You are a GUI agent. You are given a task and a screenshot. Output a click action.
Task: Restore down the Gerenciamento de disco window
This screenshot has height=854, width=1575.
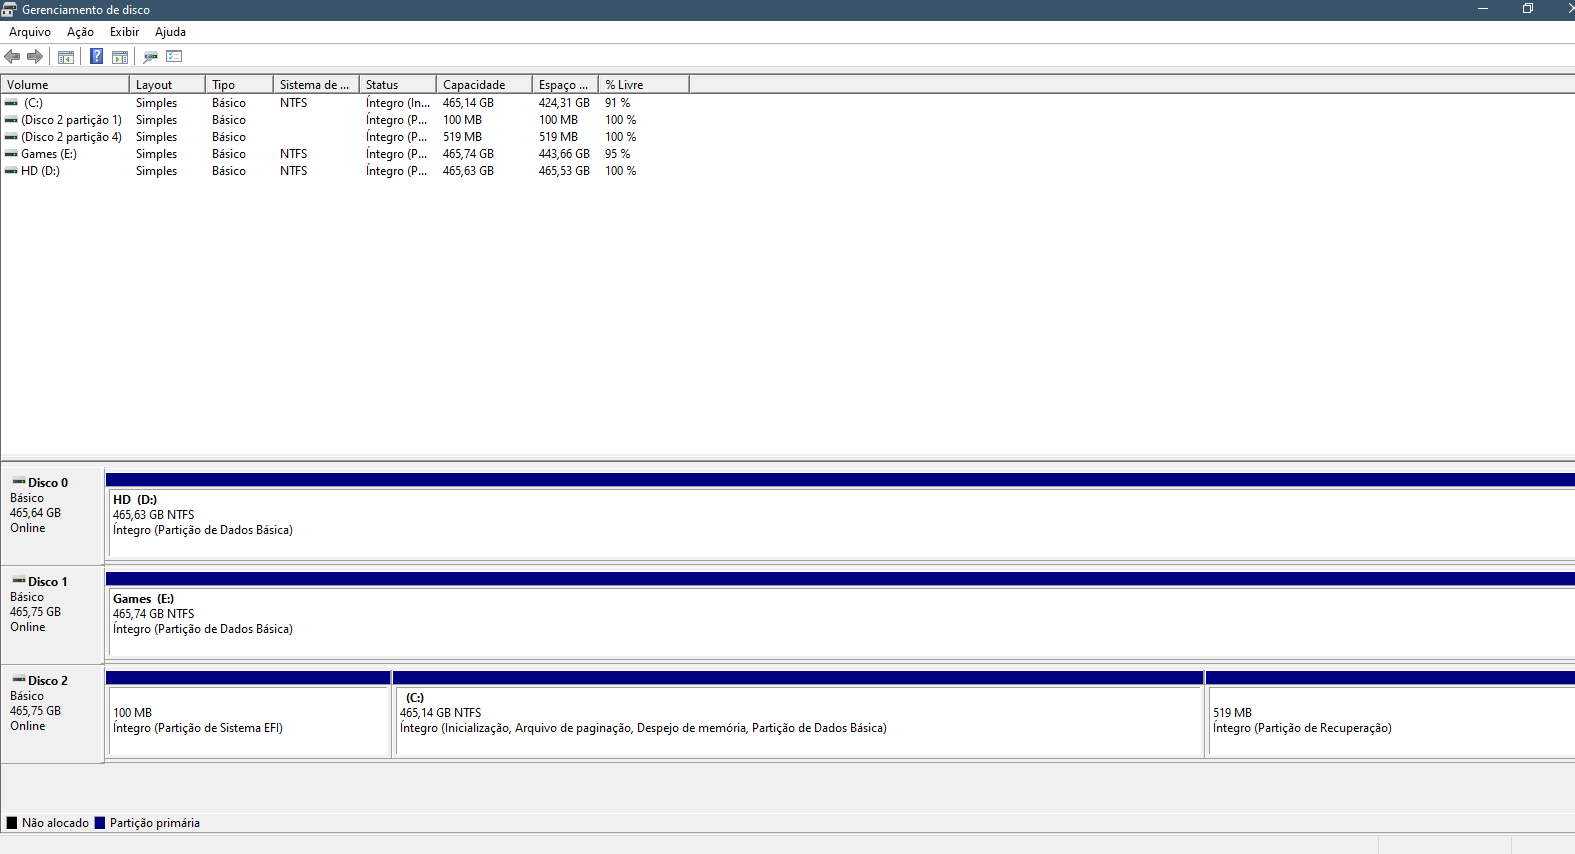pyautogui.click(x=1527, y=9)
